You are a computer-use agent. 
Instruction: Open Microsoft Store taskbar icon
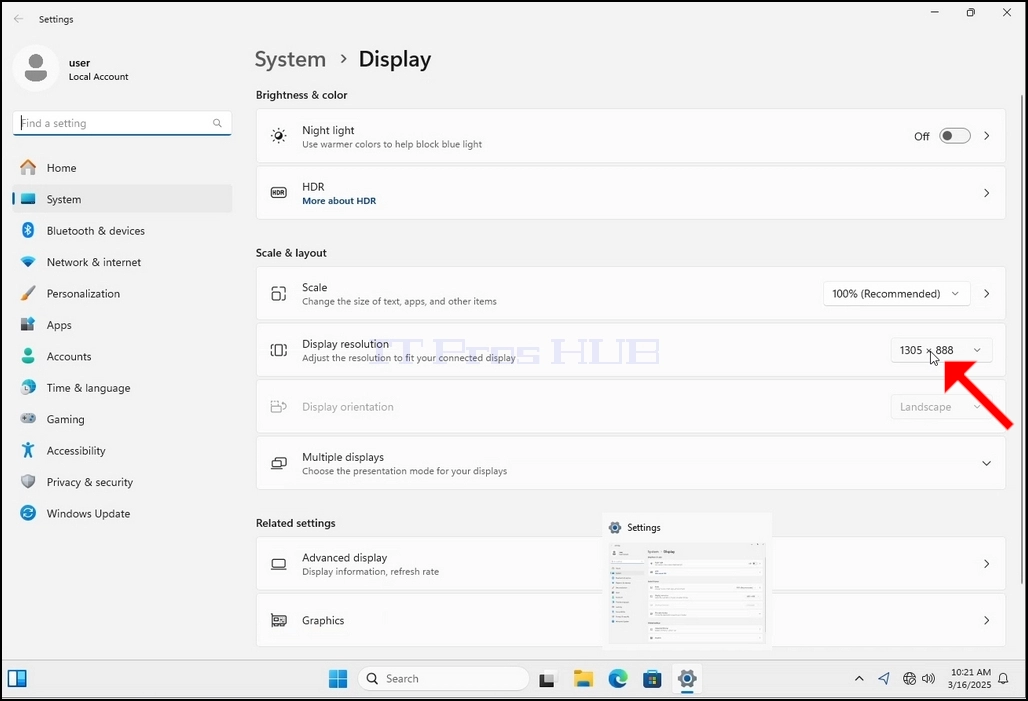[x=652, y=679]
